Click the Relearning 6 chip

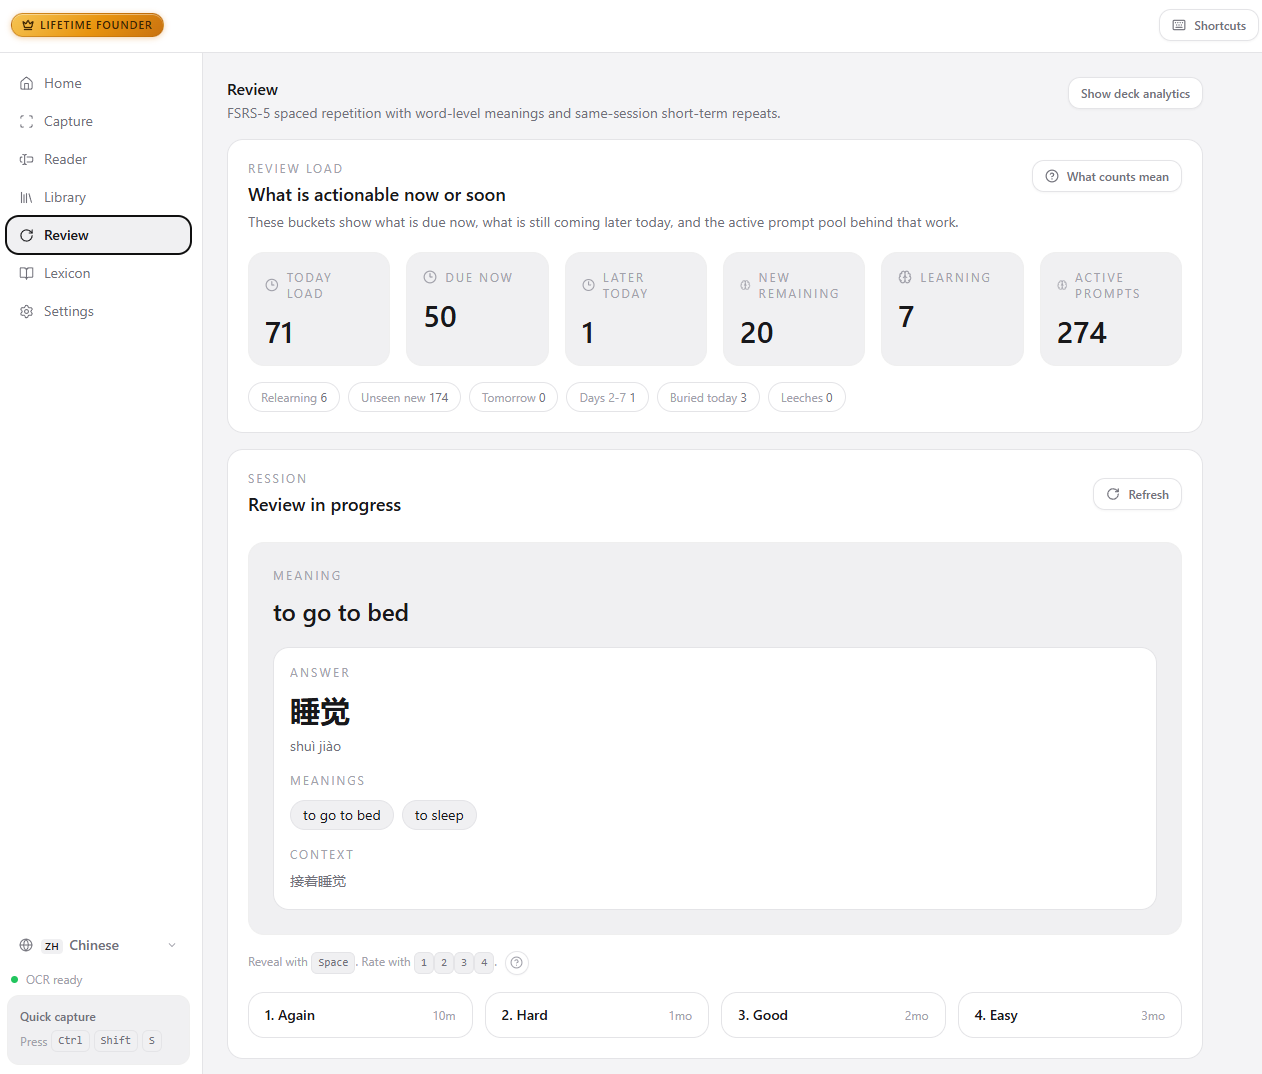[x=294, y=397]
